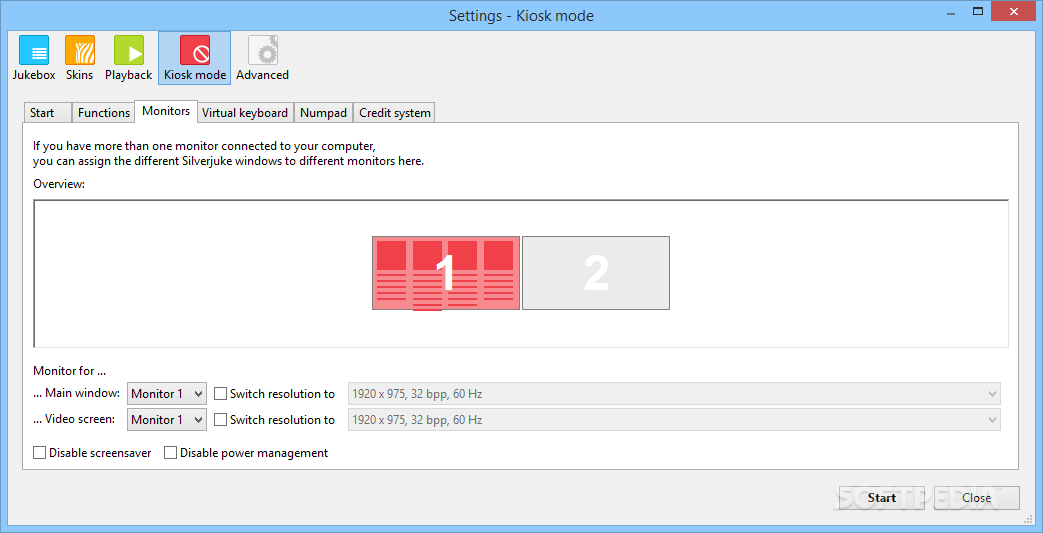Click the Close button at bottom
This screenshot has height=533, width=1043.
(x=976, y=498)
